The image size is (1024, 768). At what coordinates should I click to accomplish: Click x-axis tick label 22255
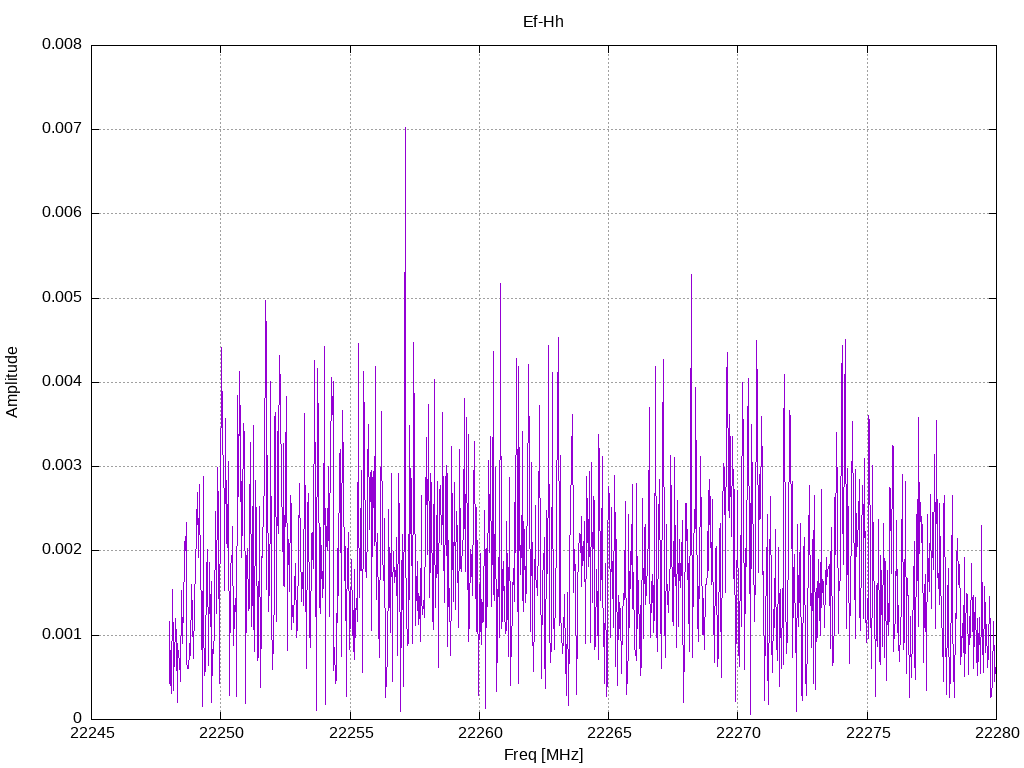tap(351, 733)
